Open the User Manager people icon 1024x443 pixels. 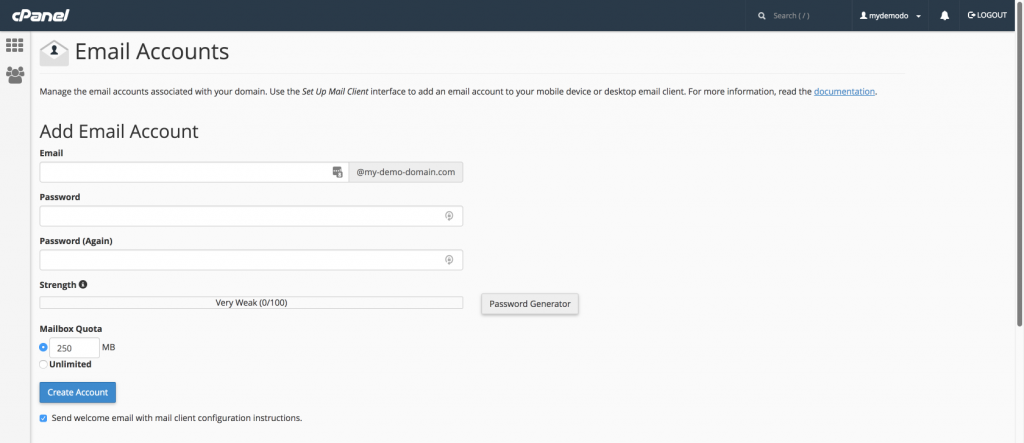click(15, 74)
